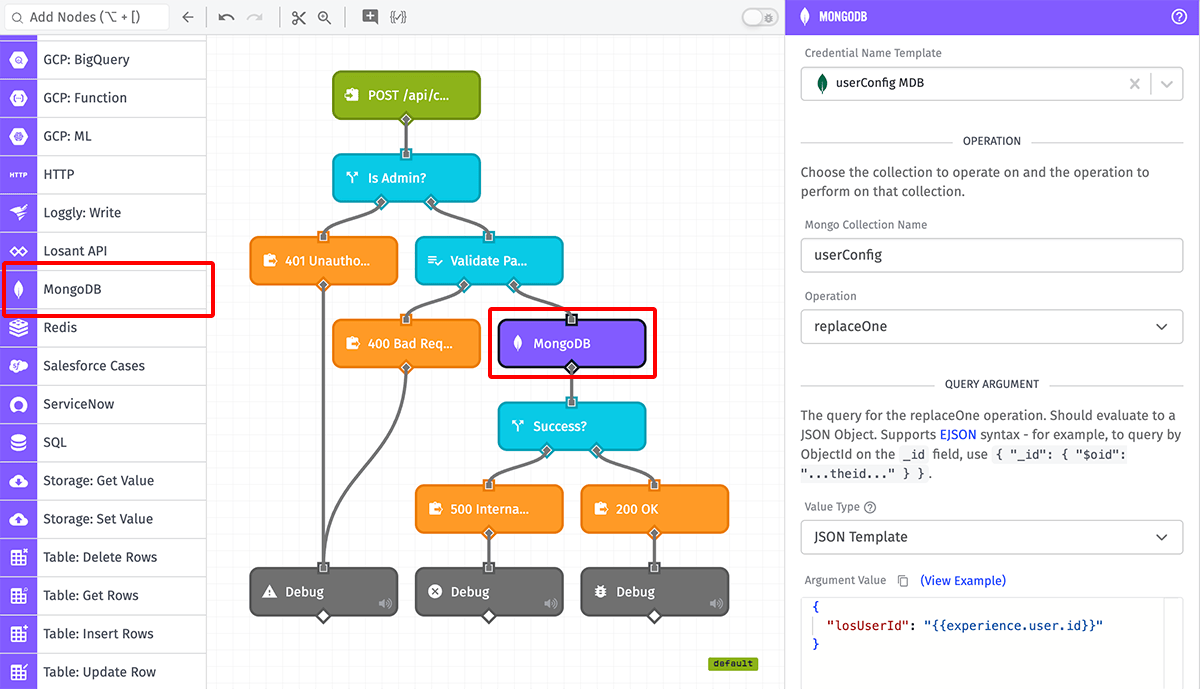
Task: Click the Storage: Get Value icon
Action: (x=18, y=481)
